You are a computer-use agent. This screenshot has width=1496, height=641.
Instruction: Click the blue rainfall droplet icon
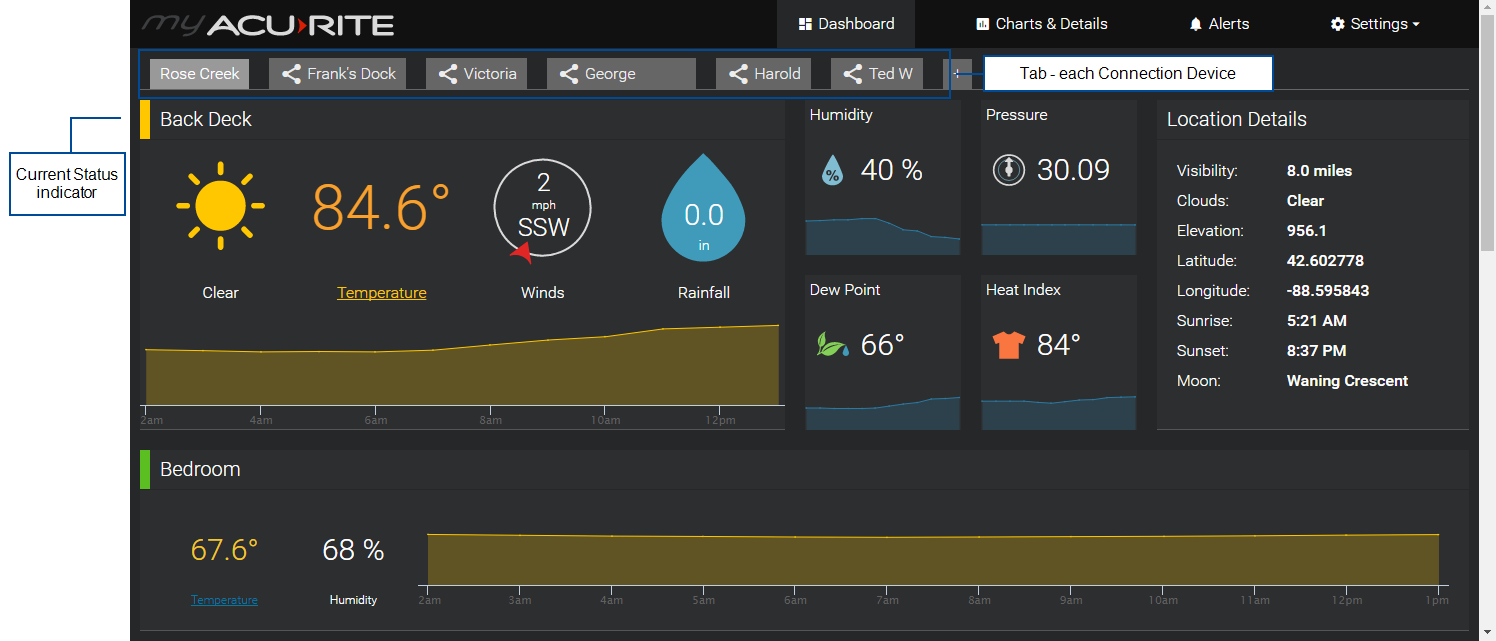(703, 209)
